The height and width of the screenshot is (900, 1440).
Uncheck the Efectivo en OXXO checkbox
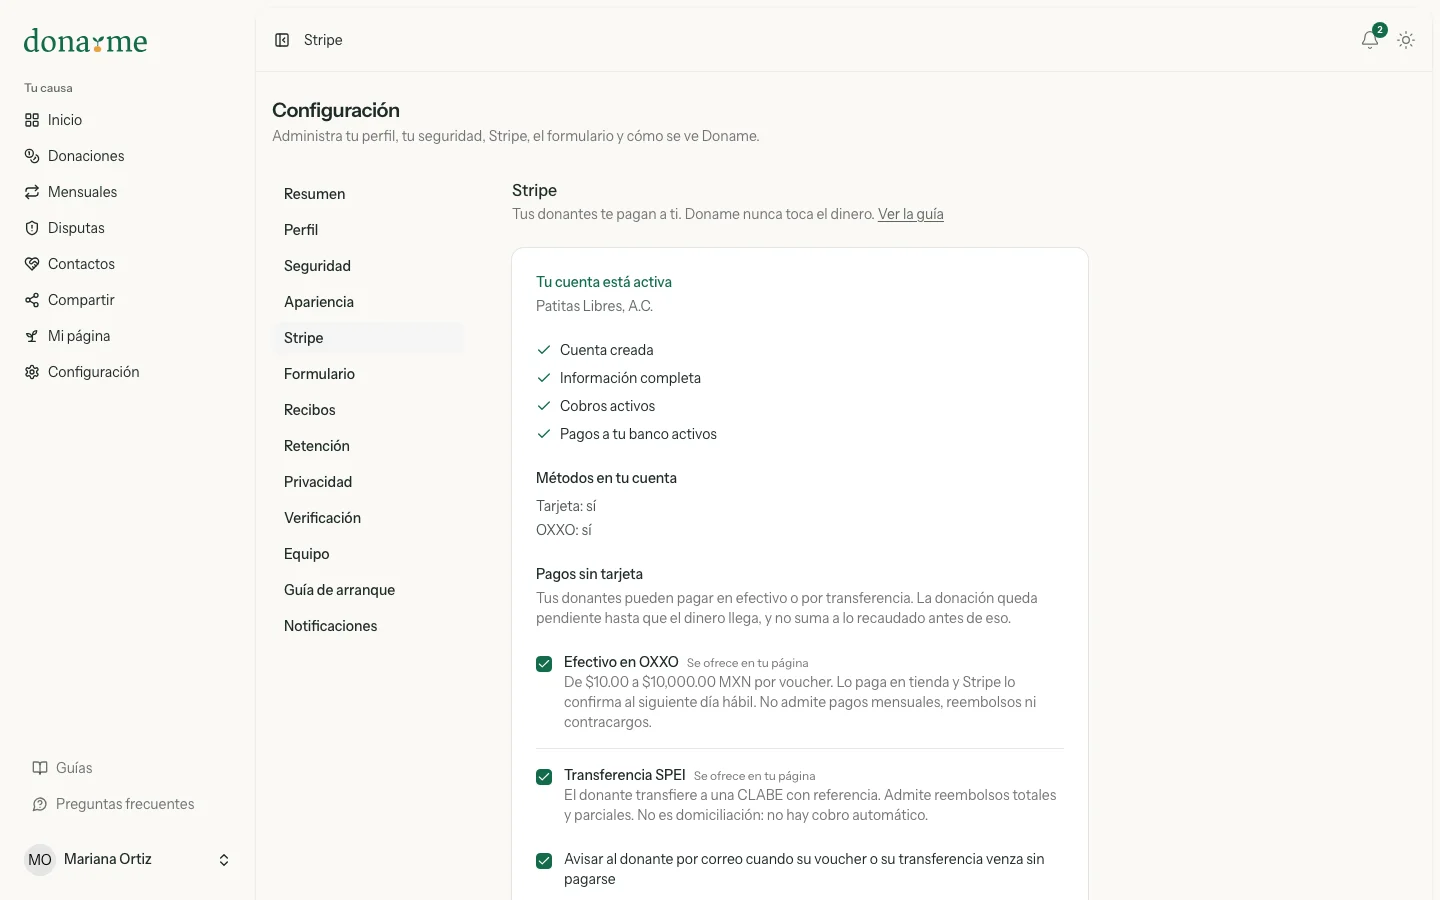click(x=544, y=664)
